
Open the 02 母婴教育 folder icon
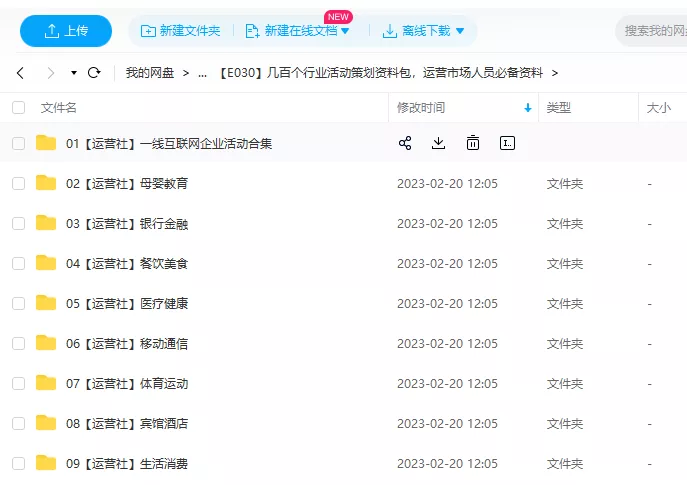click(46, 183)
